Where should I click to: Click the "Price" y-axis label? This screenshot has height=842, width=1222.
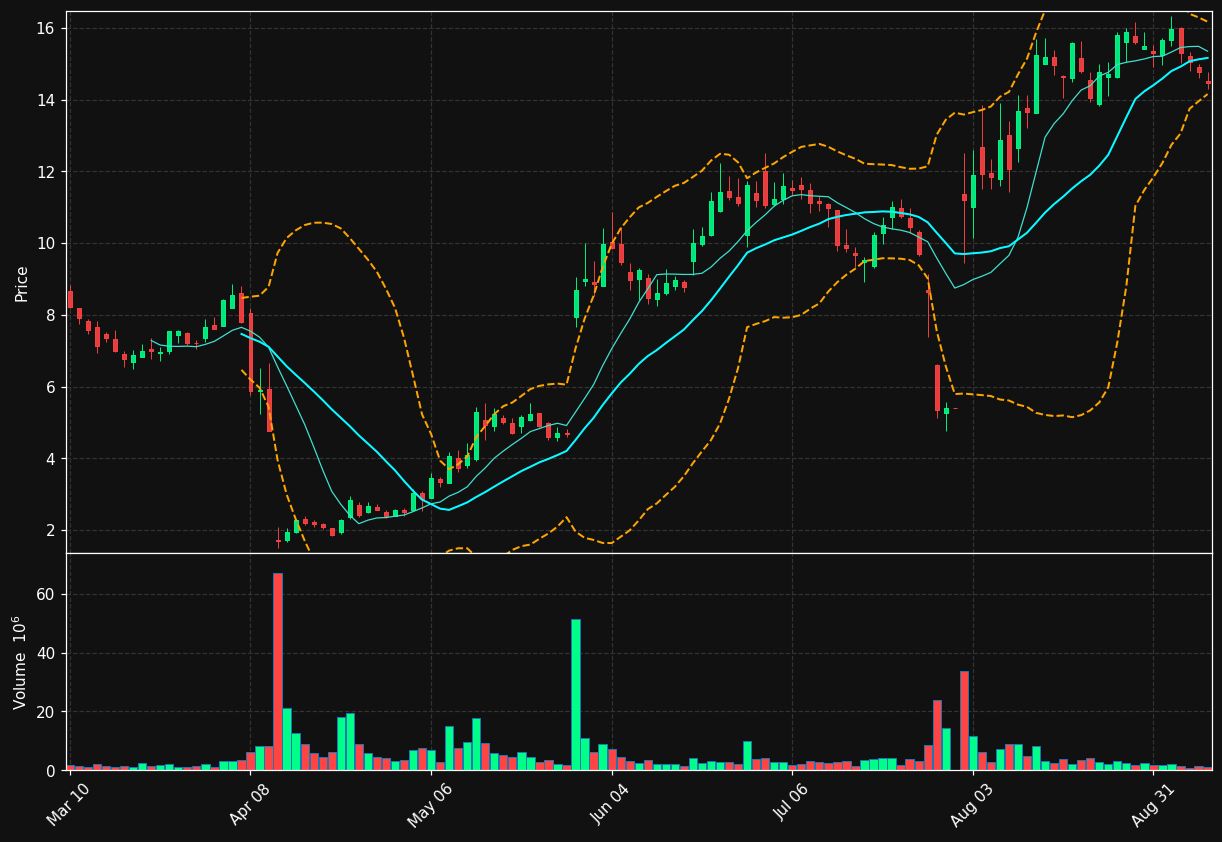(x=22, y=283)
